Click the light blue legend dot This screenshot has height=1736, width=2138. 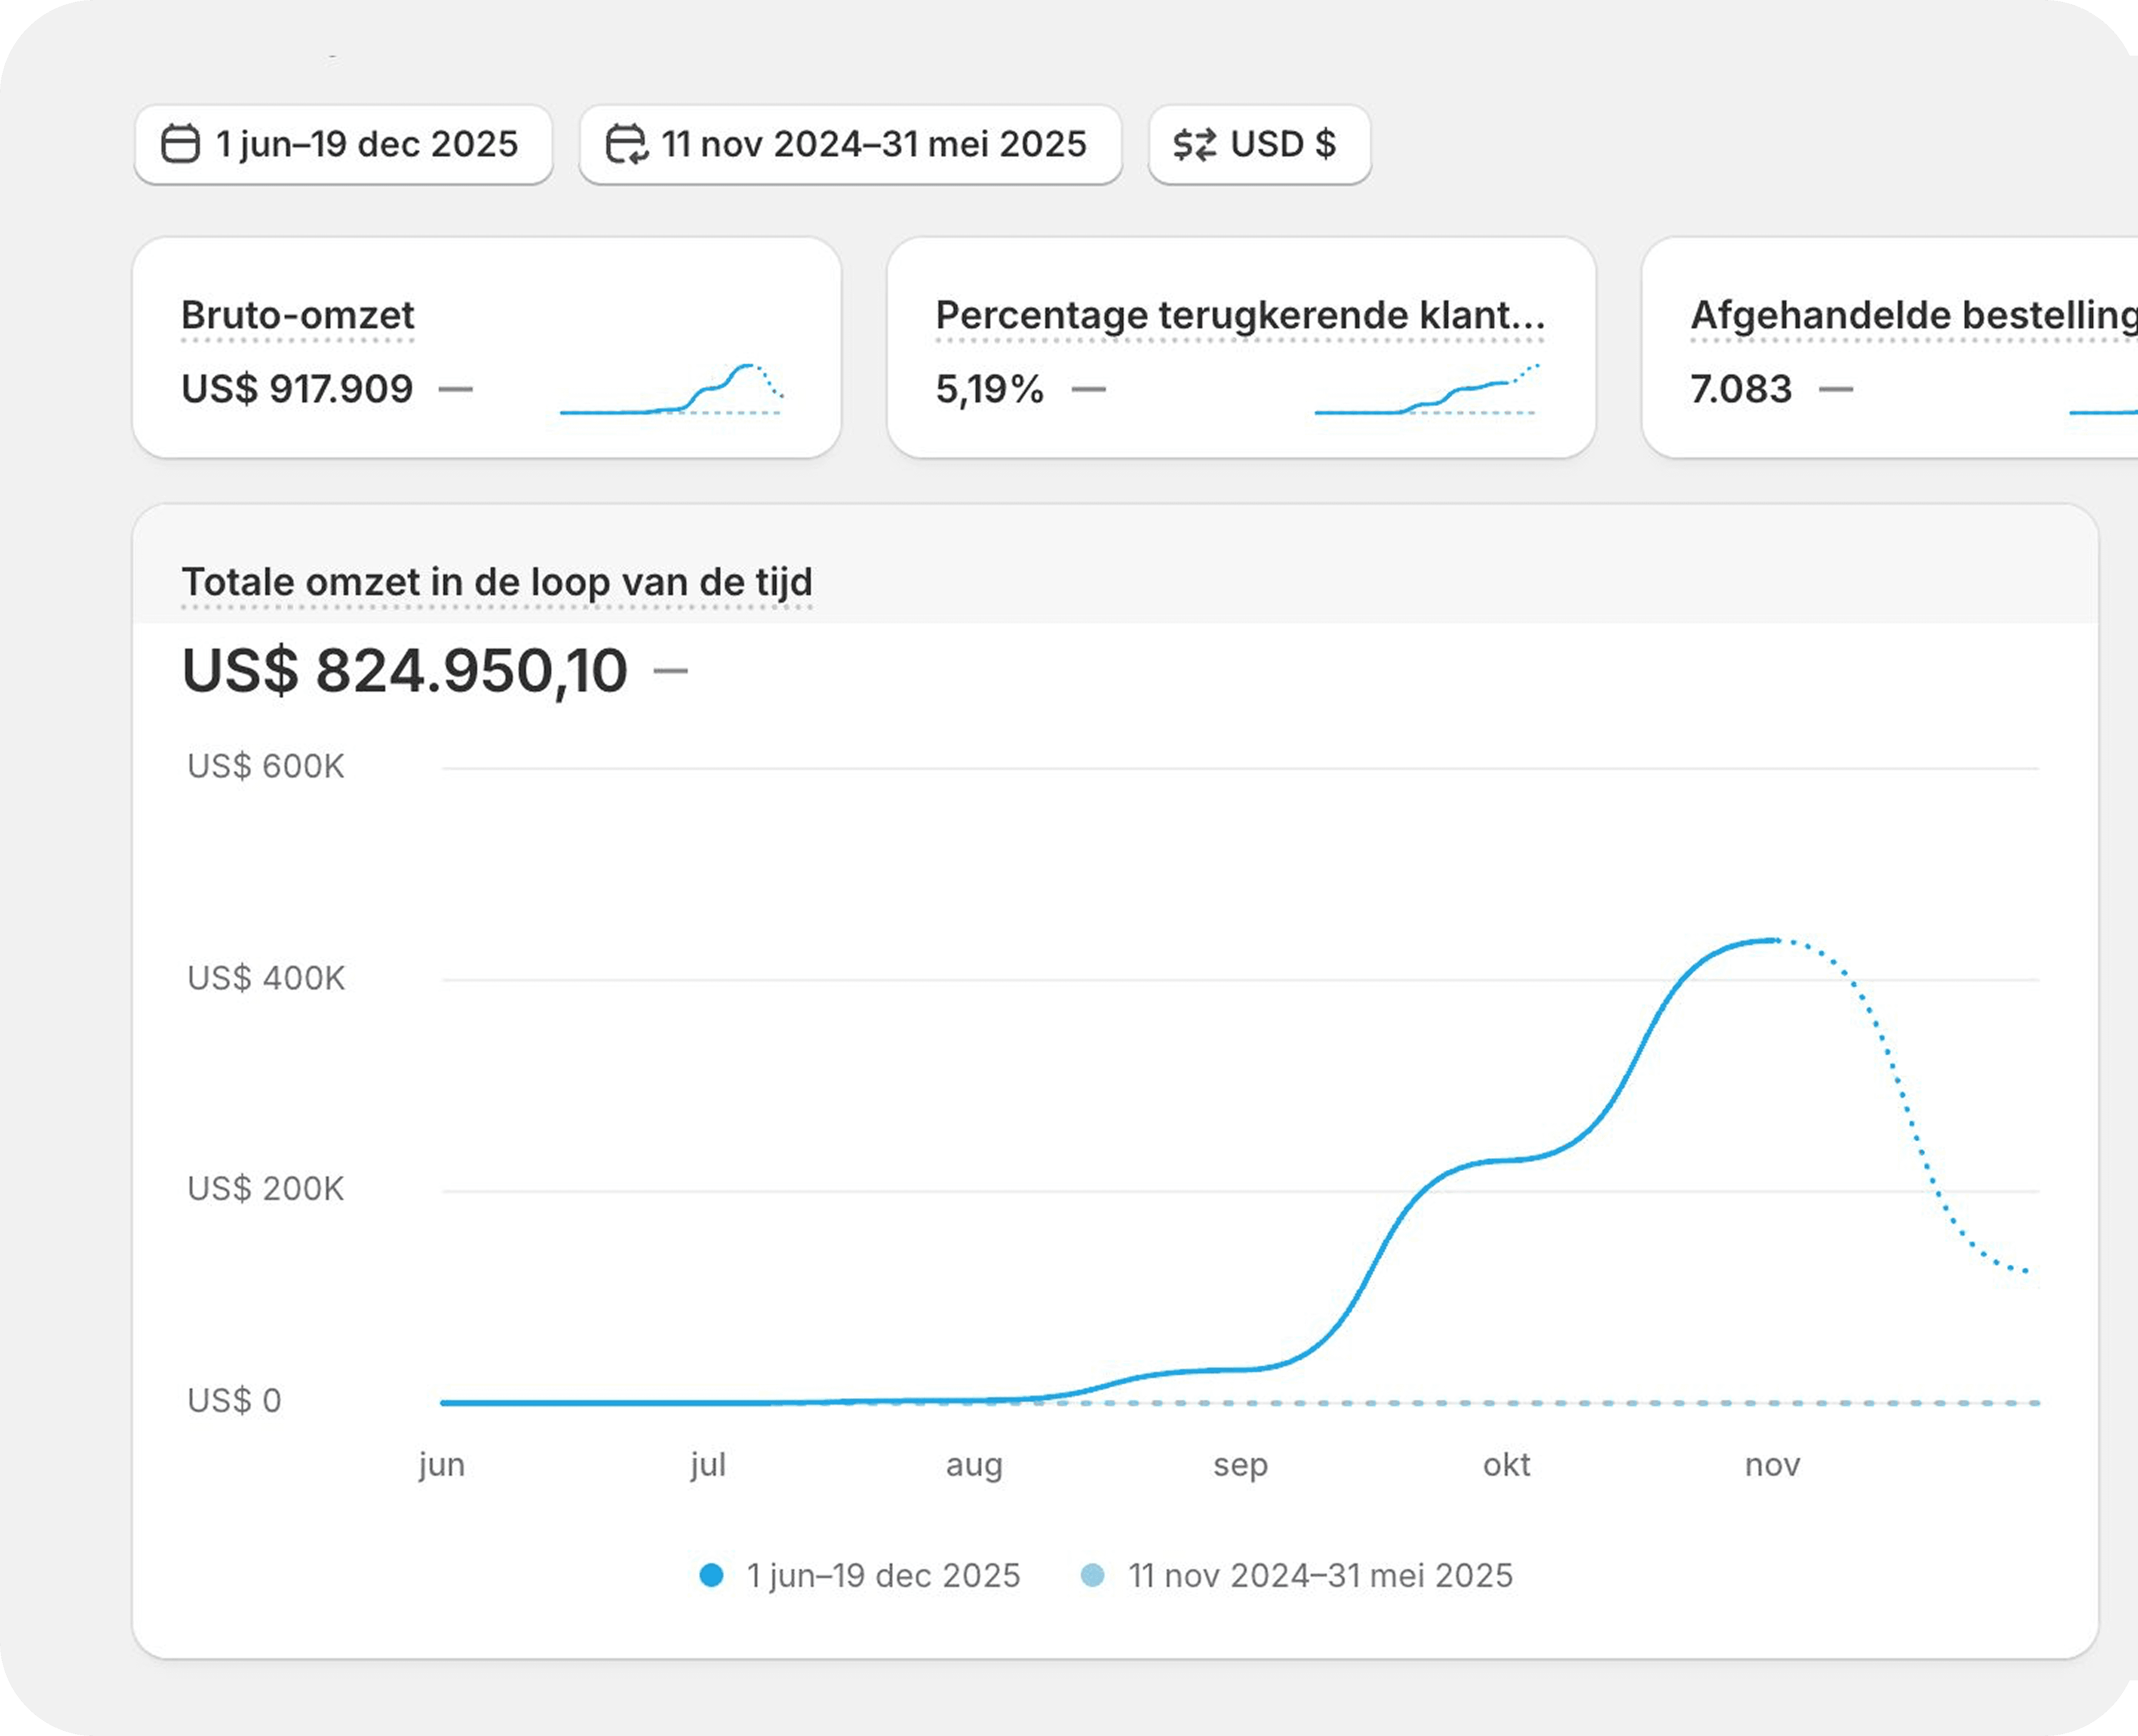pyautogui.click(x=1093, y=1576)
